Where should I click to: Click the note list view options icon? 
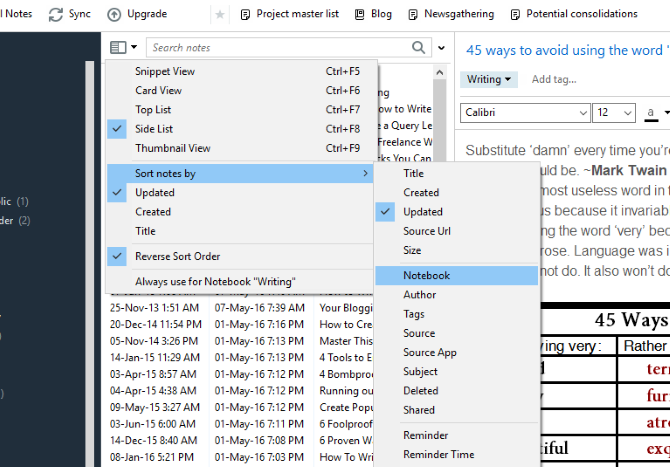pyautogui.click(x=122, y=47)
